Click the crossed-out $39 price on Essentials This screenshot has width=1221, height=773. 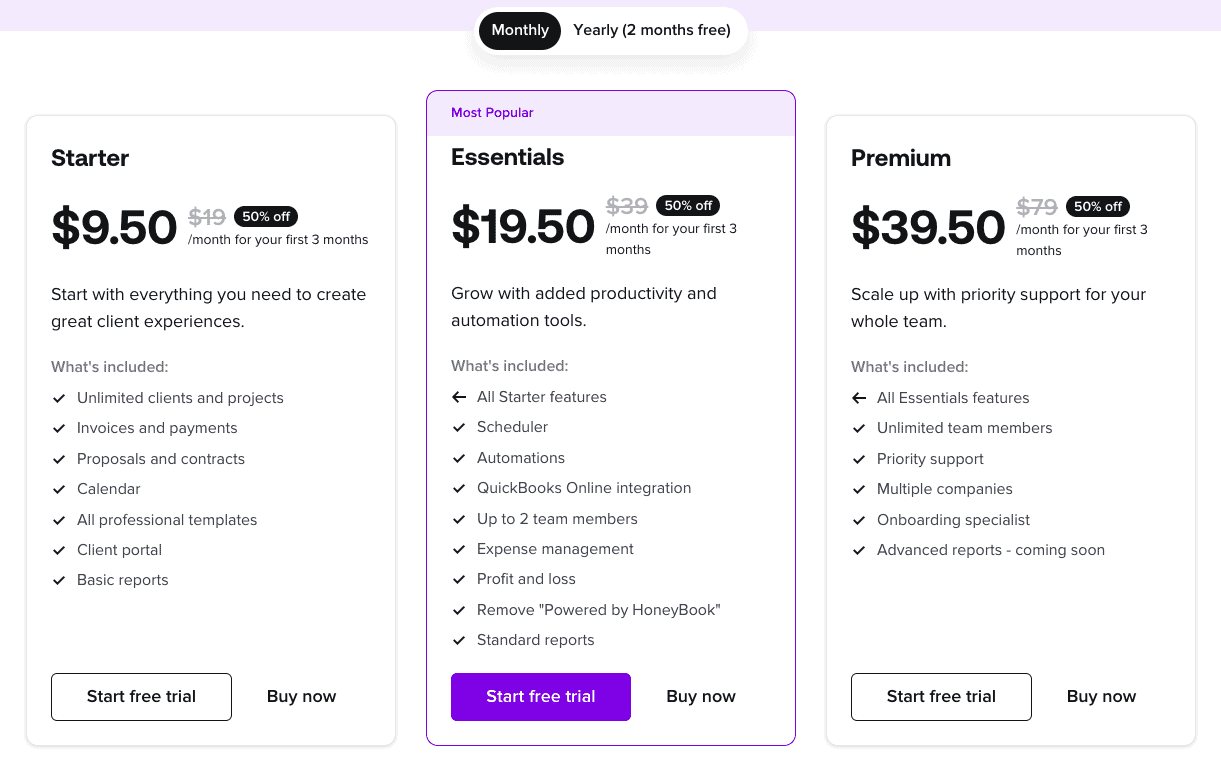point(626,205)
